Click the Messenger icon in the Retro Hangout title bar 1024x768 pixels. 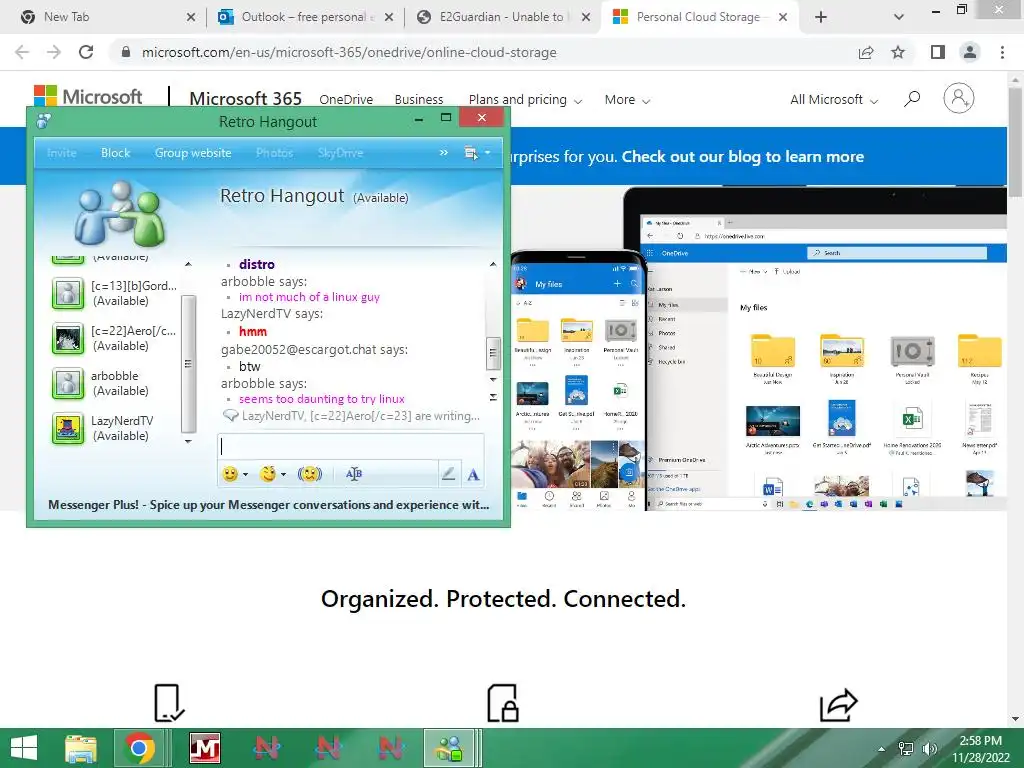tap(44, 121)
